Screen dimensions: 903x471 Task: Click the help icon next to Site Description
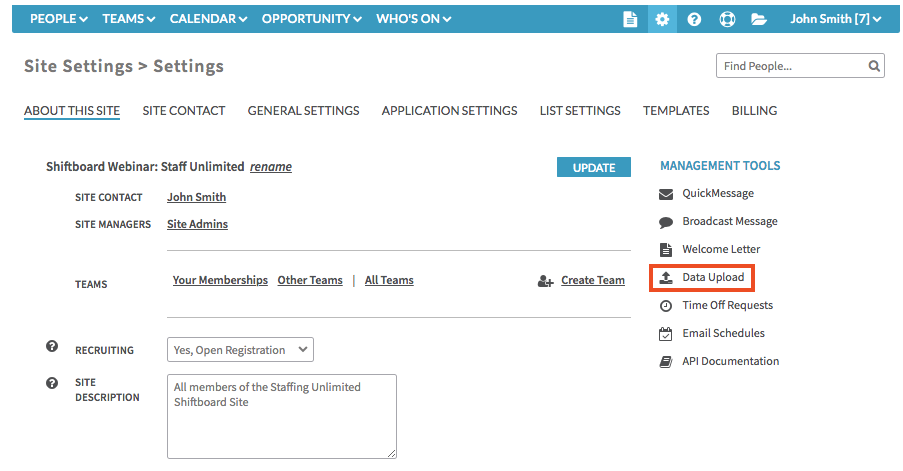[52, 383]
